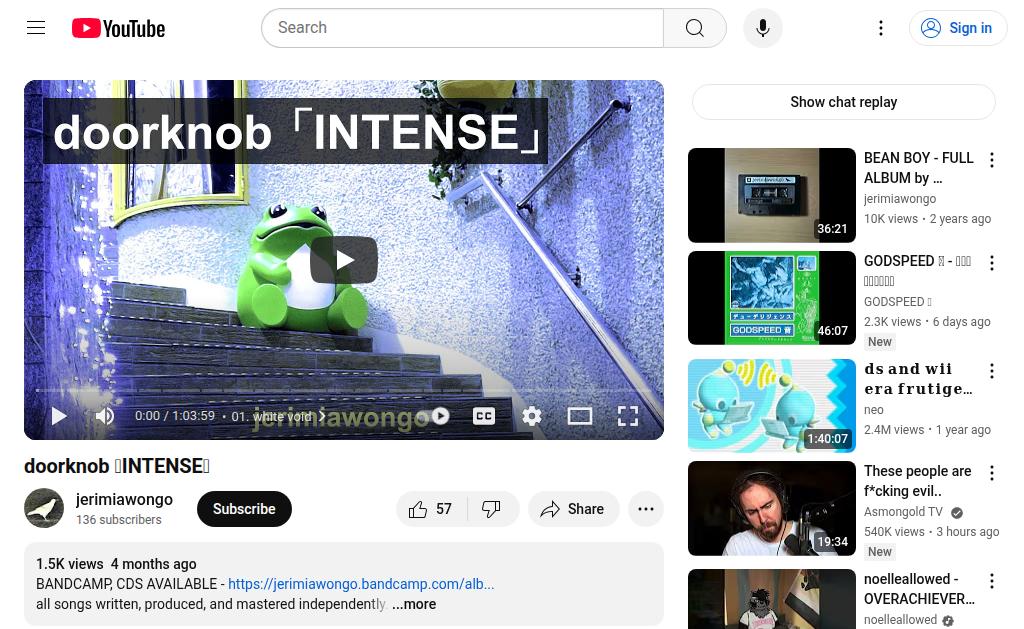Share the video
1024x629 pixels.
click(573, 509)
